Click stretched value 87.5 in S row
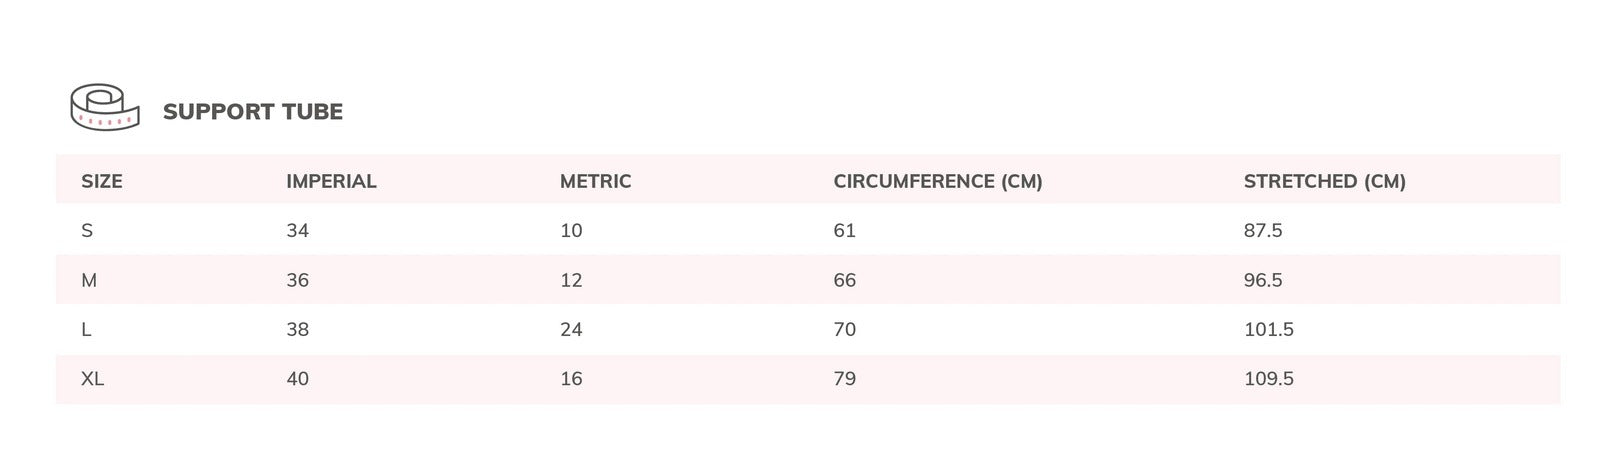The image size is (1600, 460). [x=1263, y=231]
